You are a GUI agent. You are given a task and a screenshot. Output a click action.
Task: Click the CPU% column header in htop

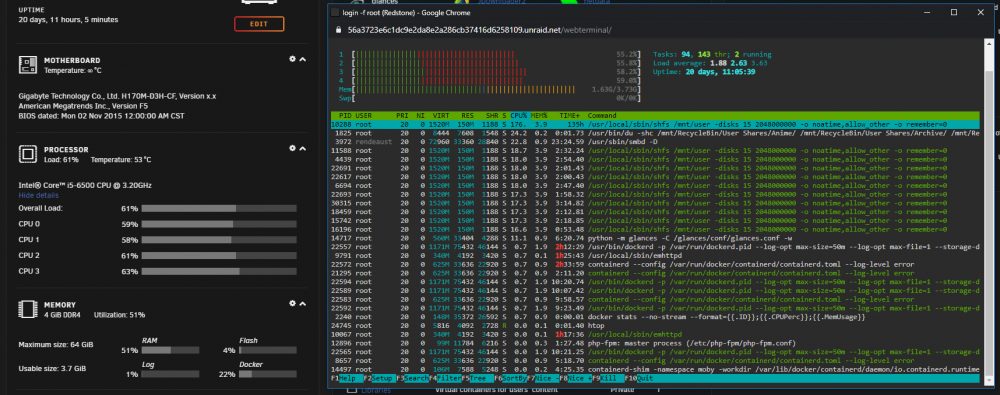518,116
